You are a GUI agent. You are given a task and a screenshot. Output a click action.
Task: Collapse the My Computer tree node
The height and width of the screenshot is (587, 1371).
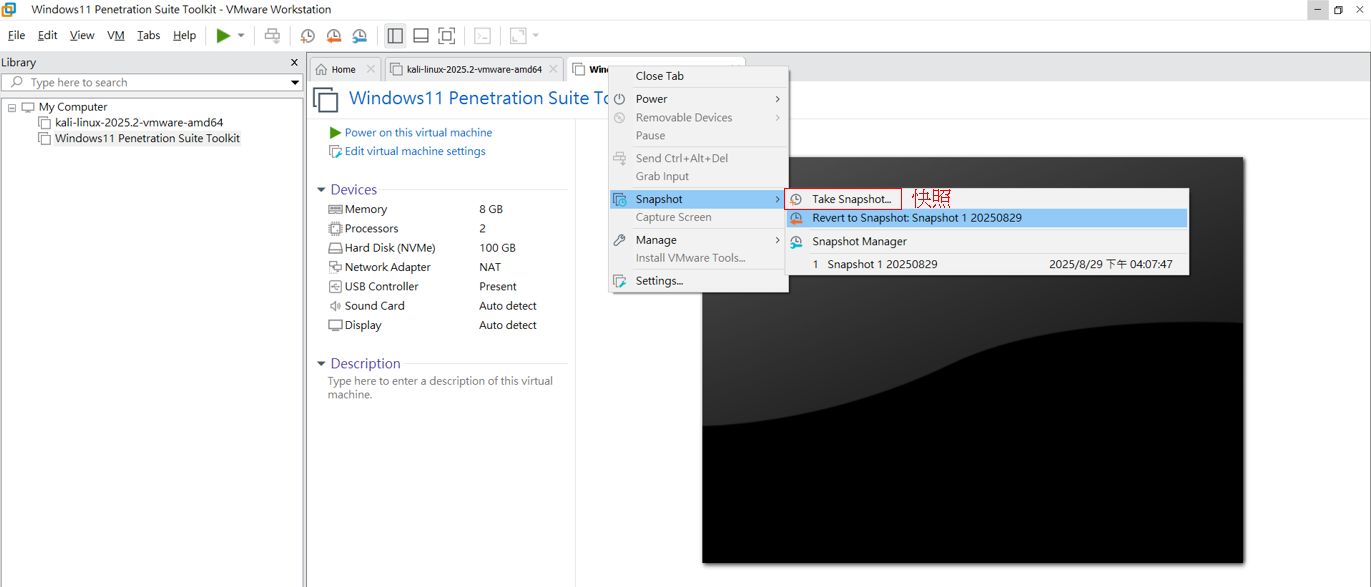12,107
